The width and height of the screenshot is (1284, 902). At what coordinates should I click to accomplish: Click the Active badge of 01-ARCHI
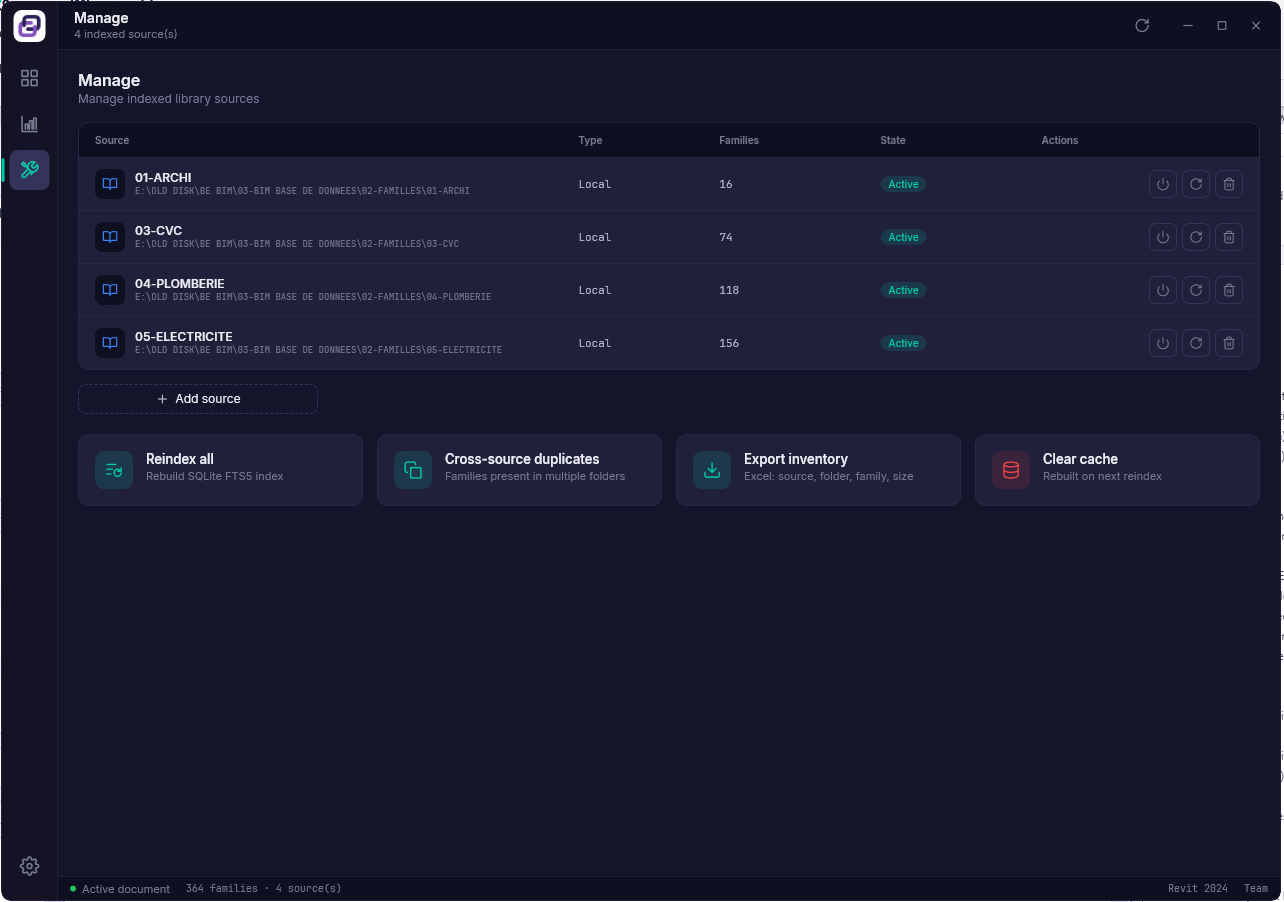[903, 184]
